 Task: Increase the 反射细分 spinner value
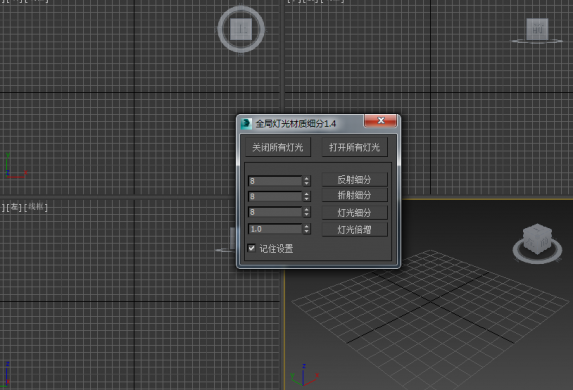point(307,178)
